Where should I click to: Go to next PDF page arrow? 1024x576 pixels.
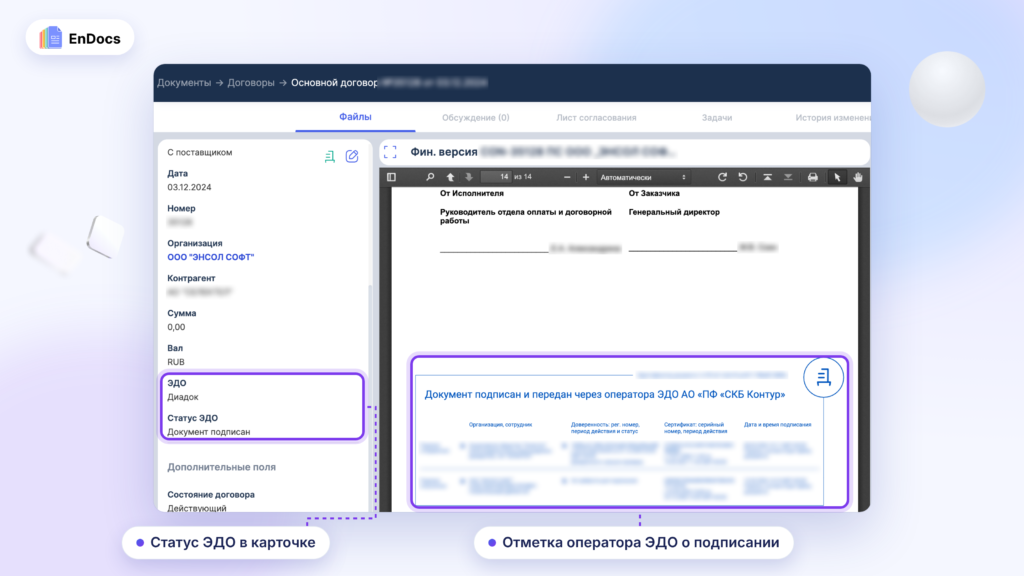tap(469, 177)
